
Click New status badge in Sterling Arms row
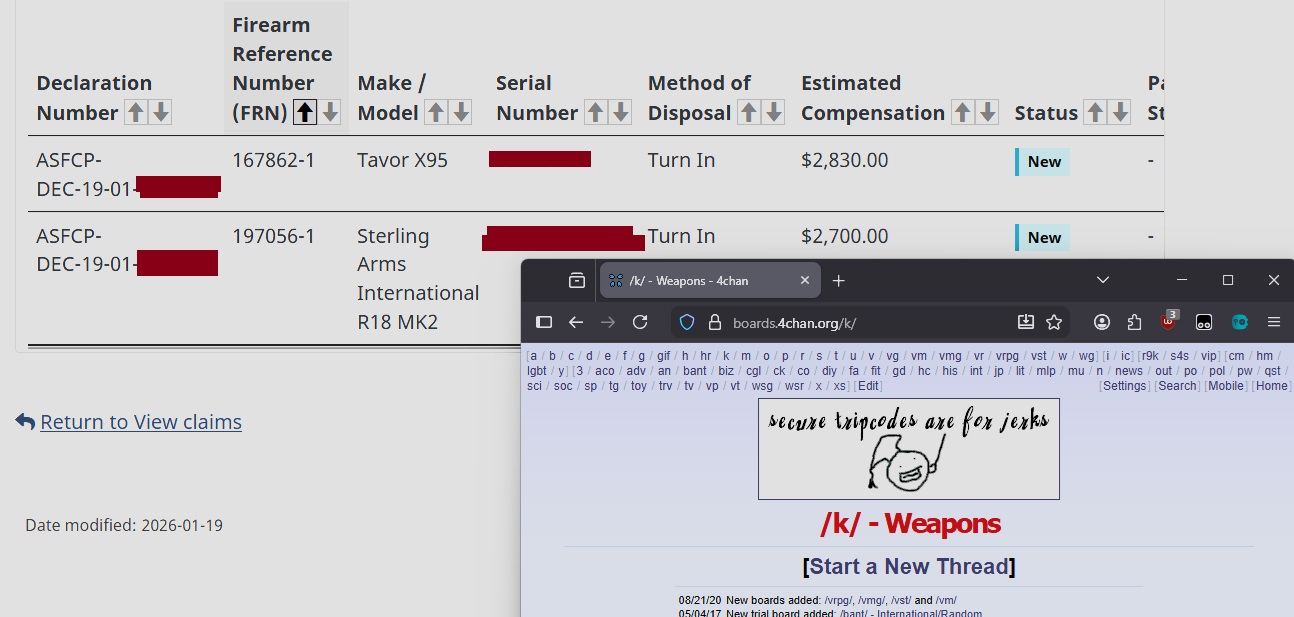point(1043,238)
